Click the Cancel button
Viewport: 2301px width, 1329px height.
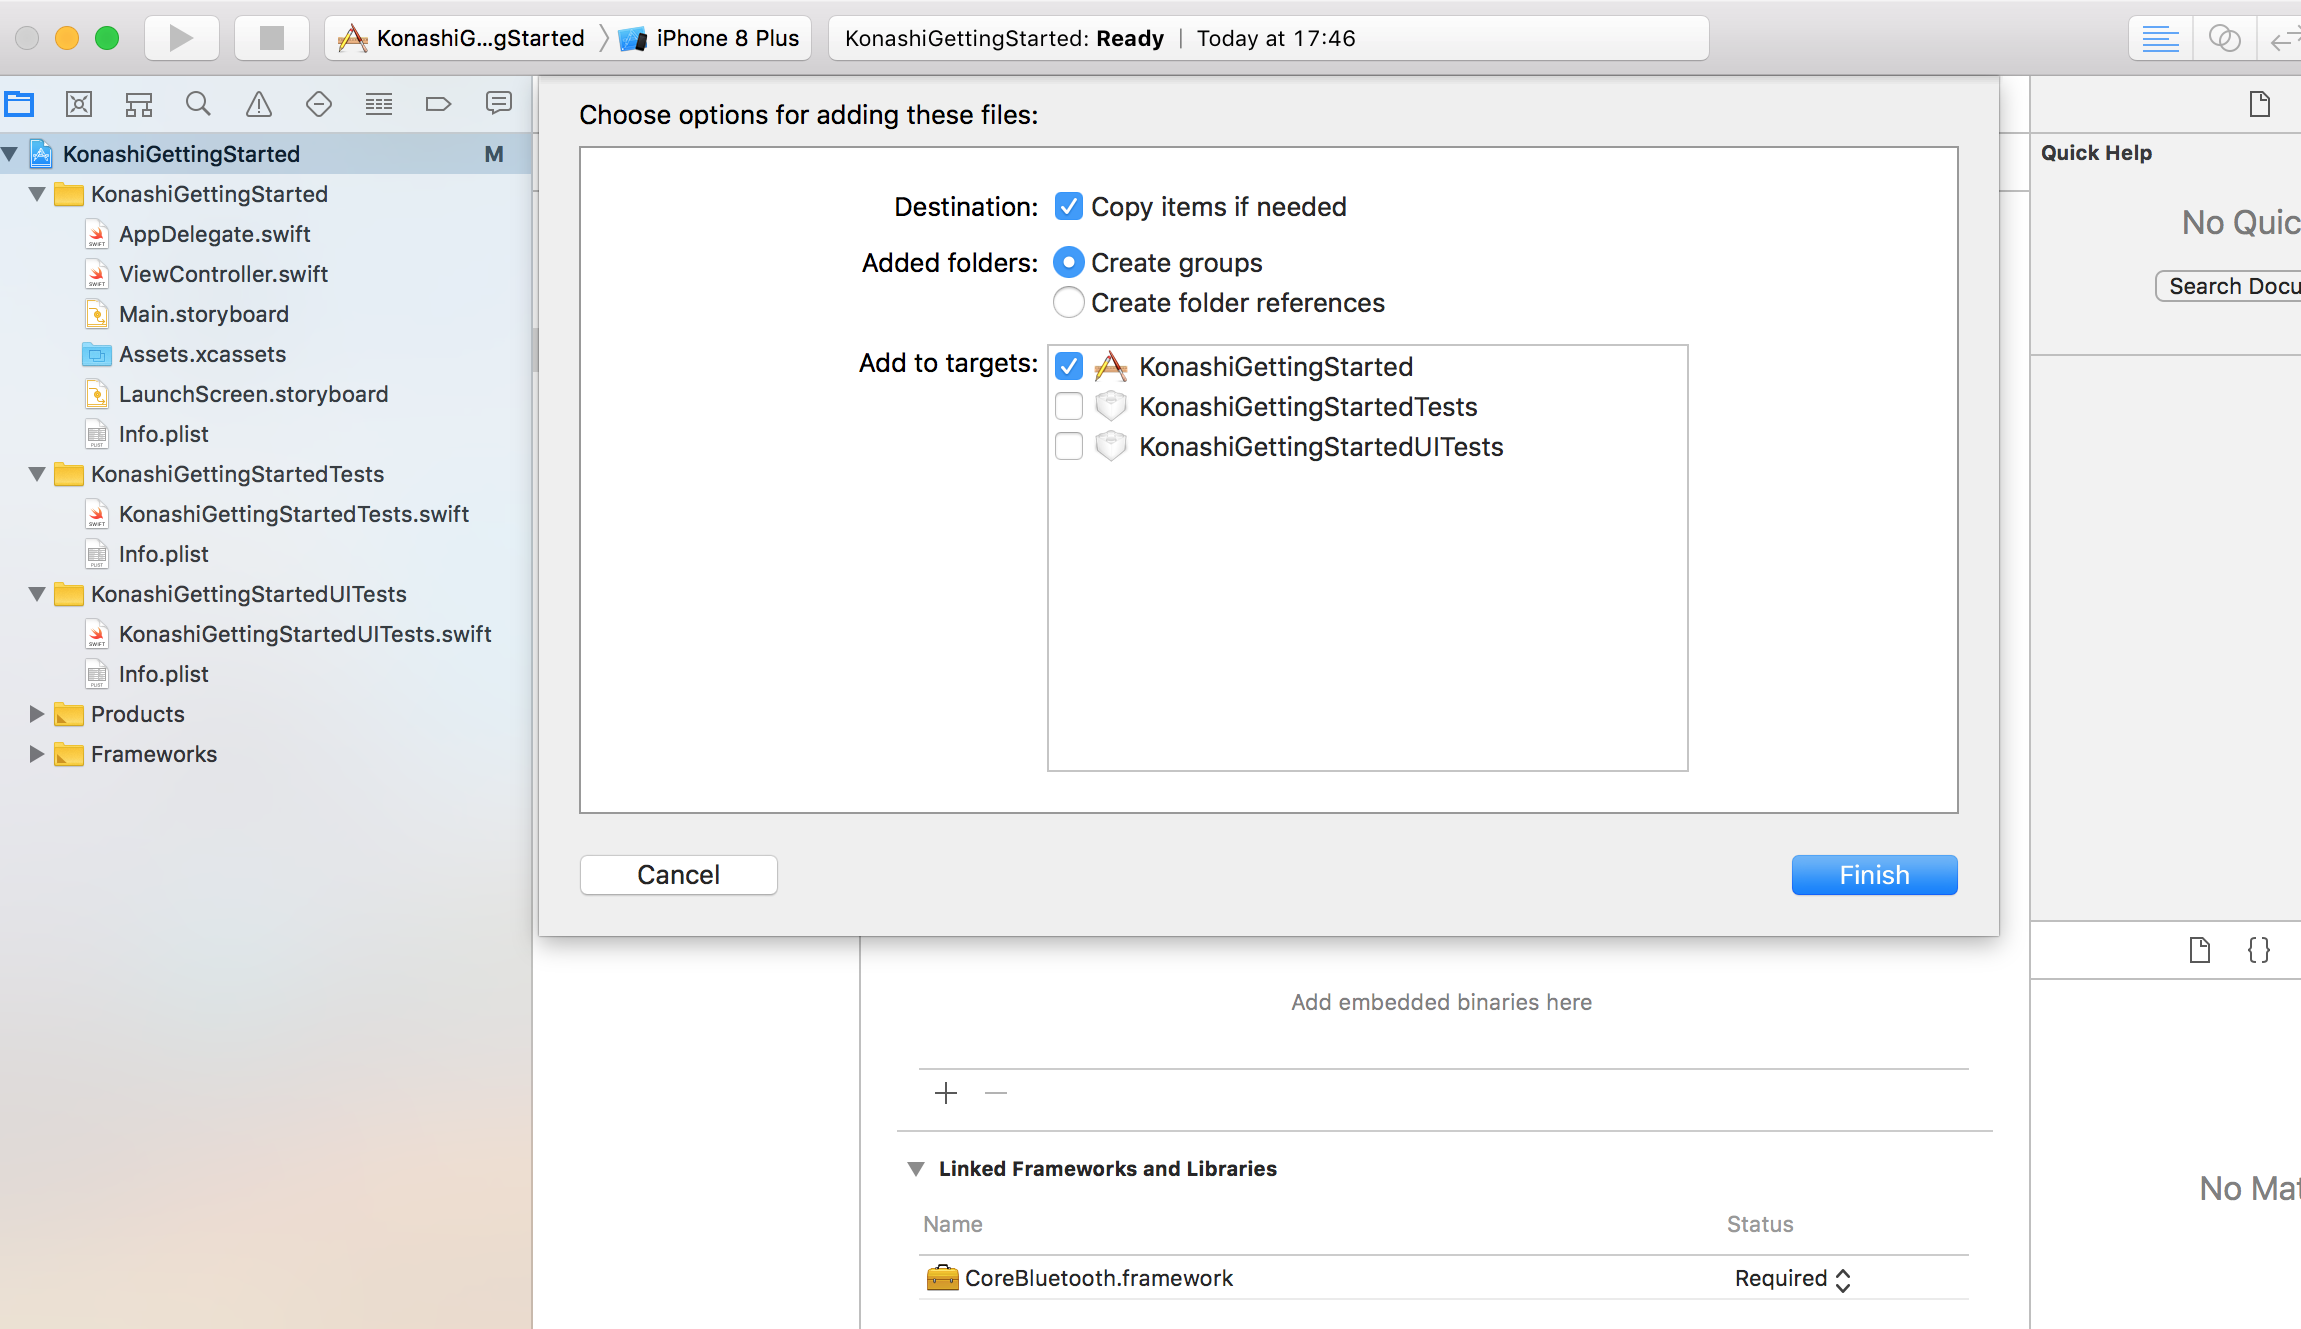pyautogui.click(x=678, y=875)
